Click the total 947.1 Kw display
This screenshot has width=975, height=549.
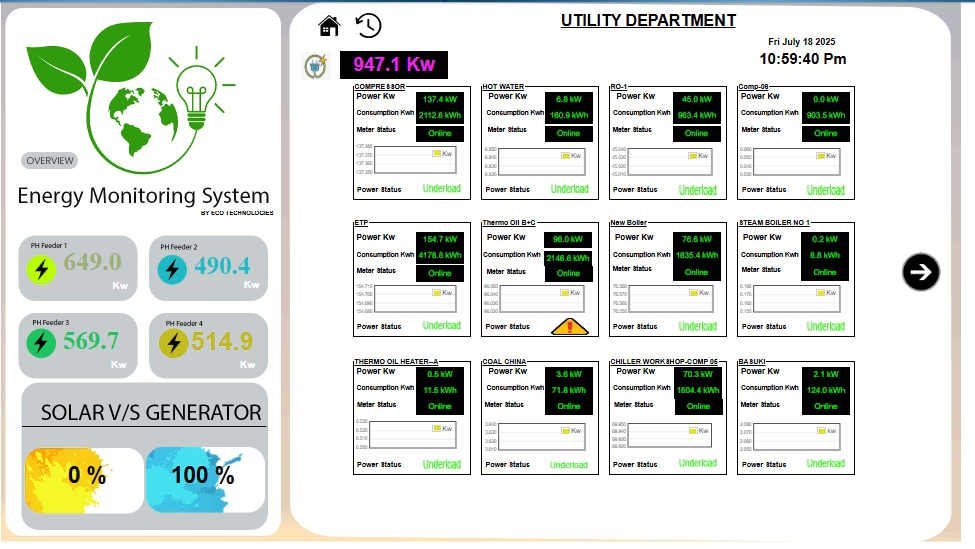coord(394,65)
